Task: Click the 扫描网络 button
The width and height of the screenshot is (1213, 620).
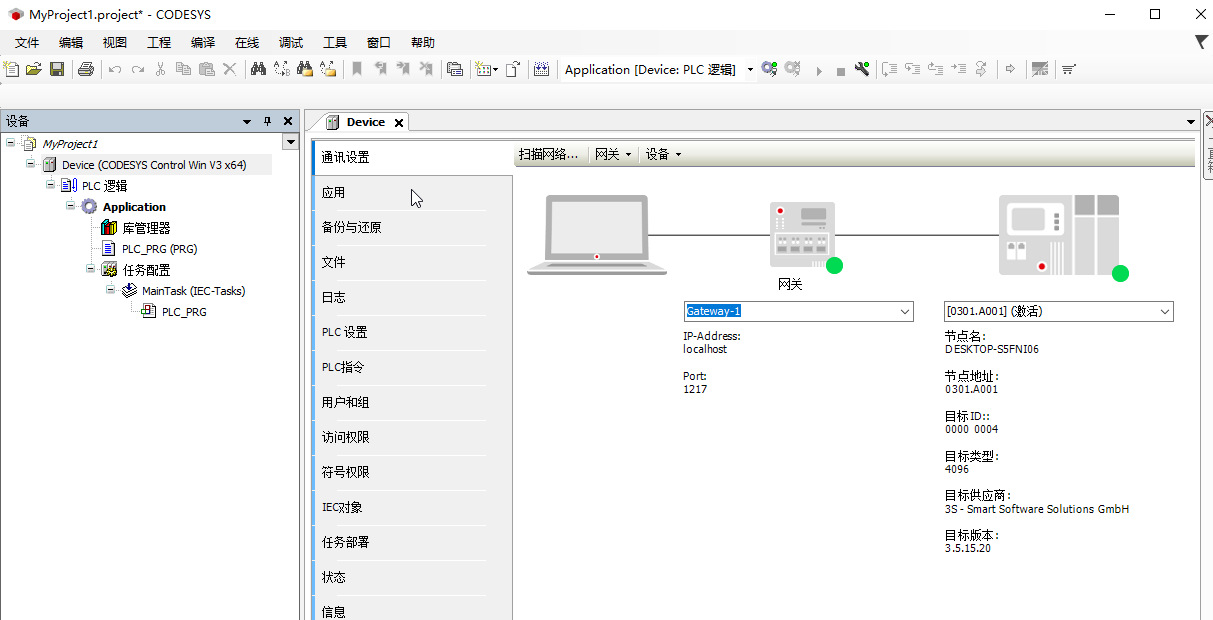Action: tap(548, 155)
